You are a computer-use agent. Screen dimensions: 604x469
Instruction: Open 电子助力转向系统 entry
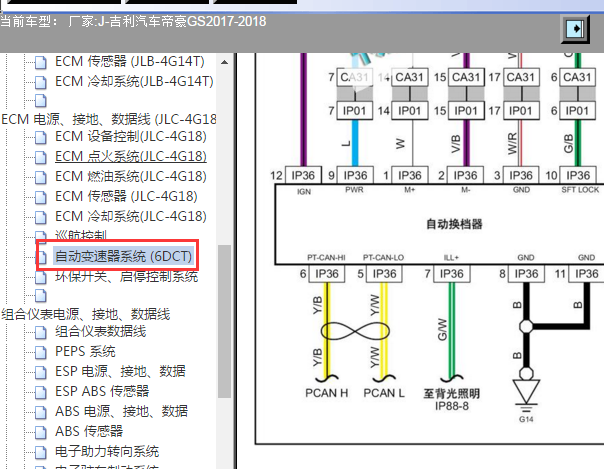click(x=107, y=451)
